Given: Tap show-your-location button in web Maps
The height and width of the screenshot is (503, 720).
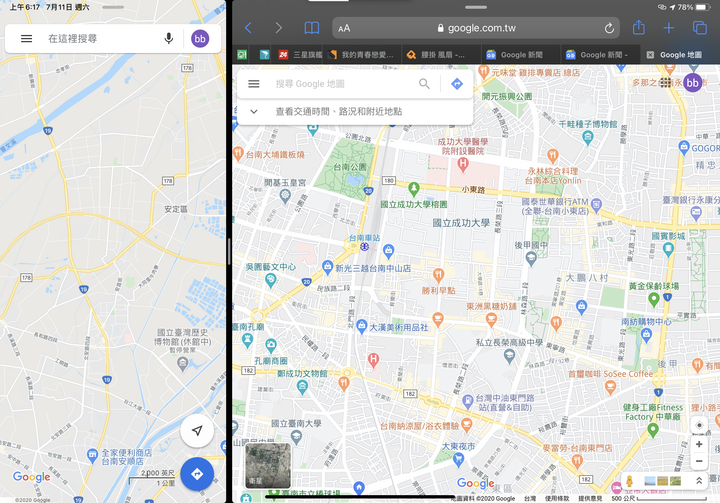Looking at the screenshot, I should pos(699,425).
